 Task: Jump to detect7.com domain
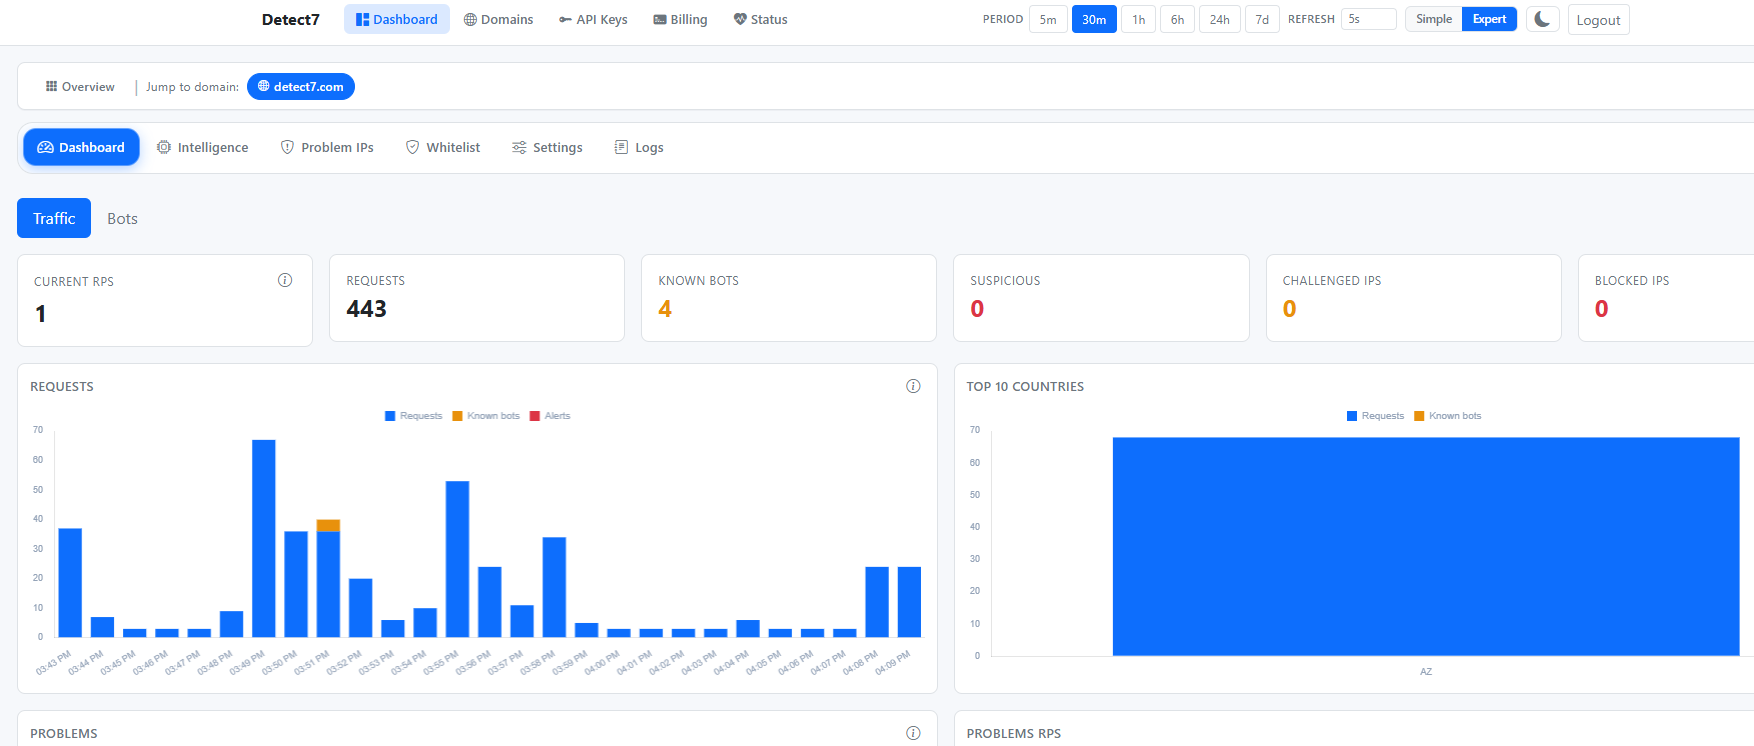point(301,87)
